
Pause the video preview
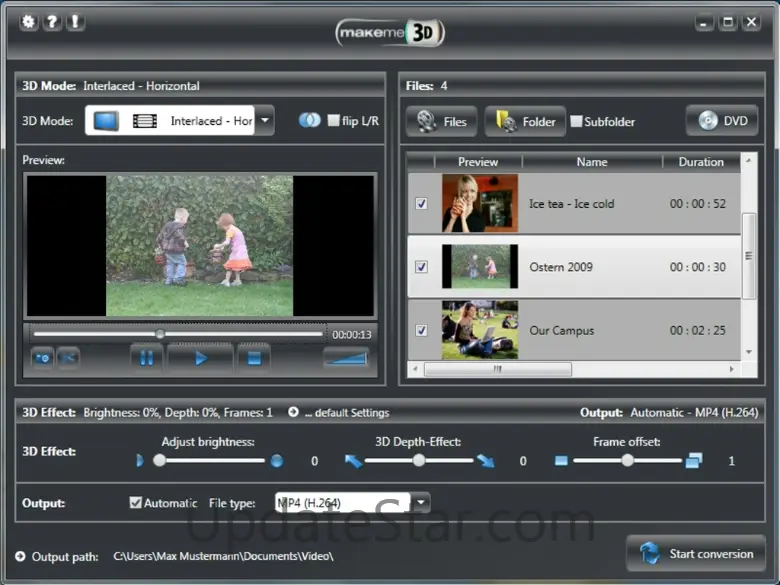(x=146, y=358)
